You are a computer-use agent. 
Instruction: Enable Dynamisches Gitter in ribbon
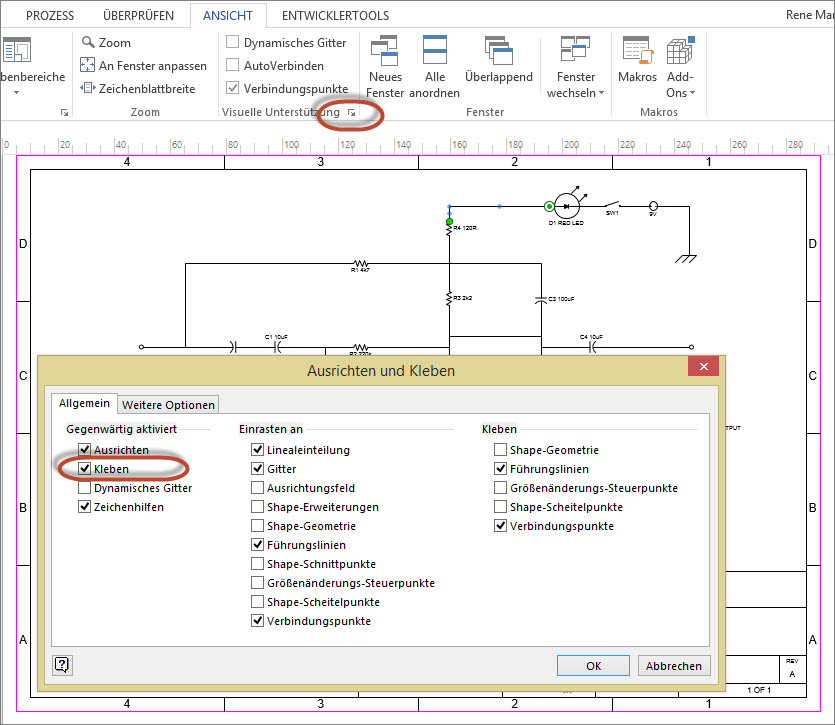pyautogui.click(x=233, y=43)
